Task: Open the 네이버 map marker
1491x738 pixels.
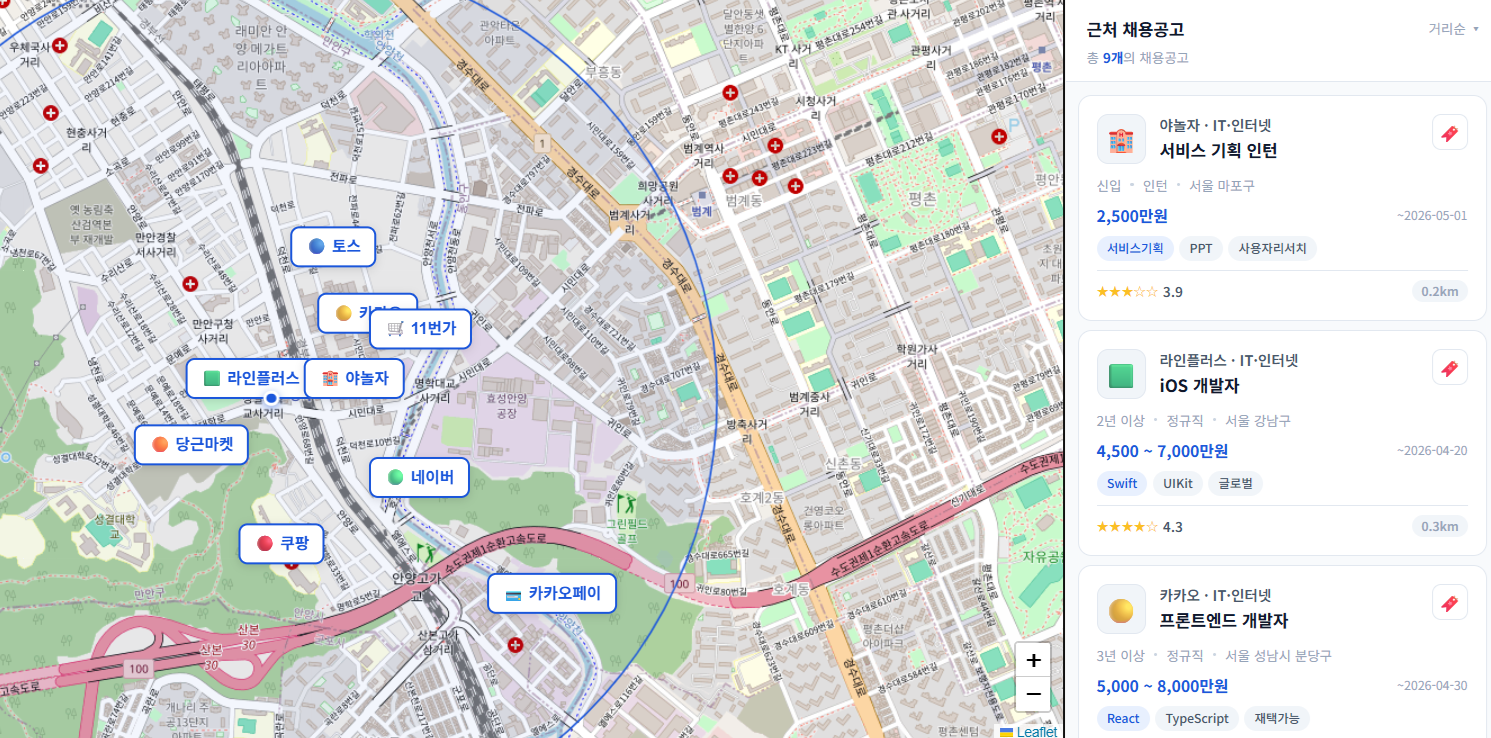Action: point(419,477)
